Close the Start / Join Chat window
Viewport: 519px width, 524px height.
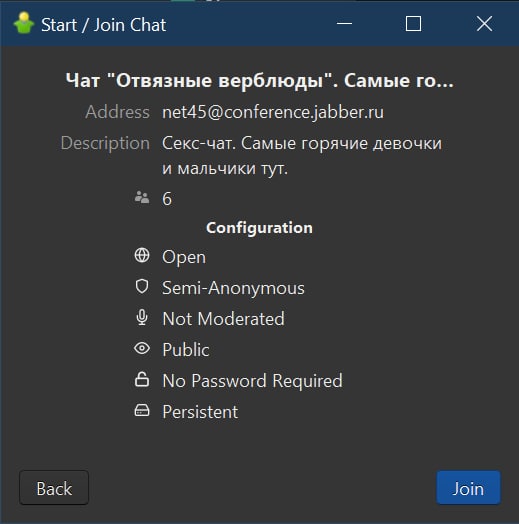click(484, 23)
